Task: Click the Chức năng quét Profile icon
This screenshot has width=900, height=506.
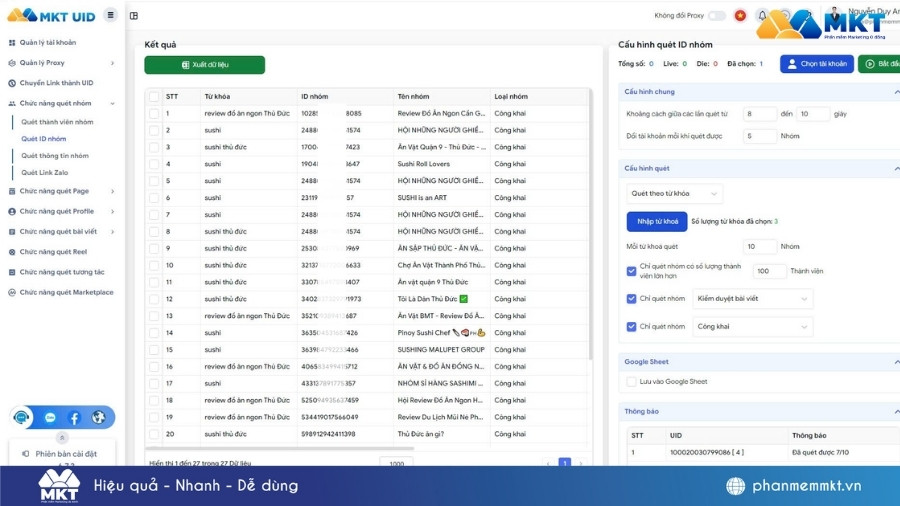Action: pos(12,212)
